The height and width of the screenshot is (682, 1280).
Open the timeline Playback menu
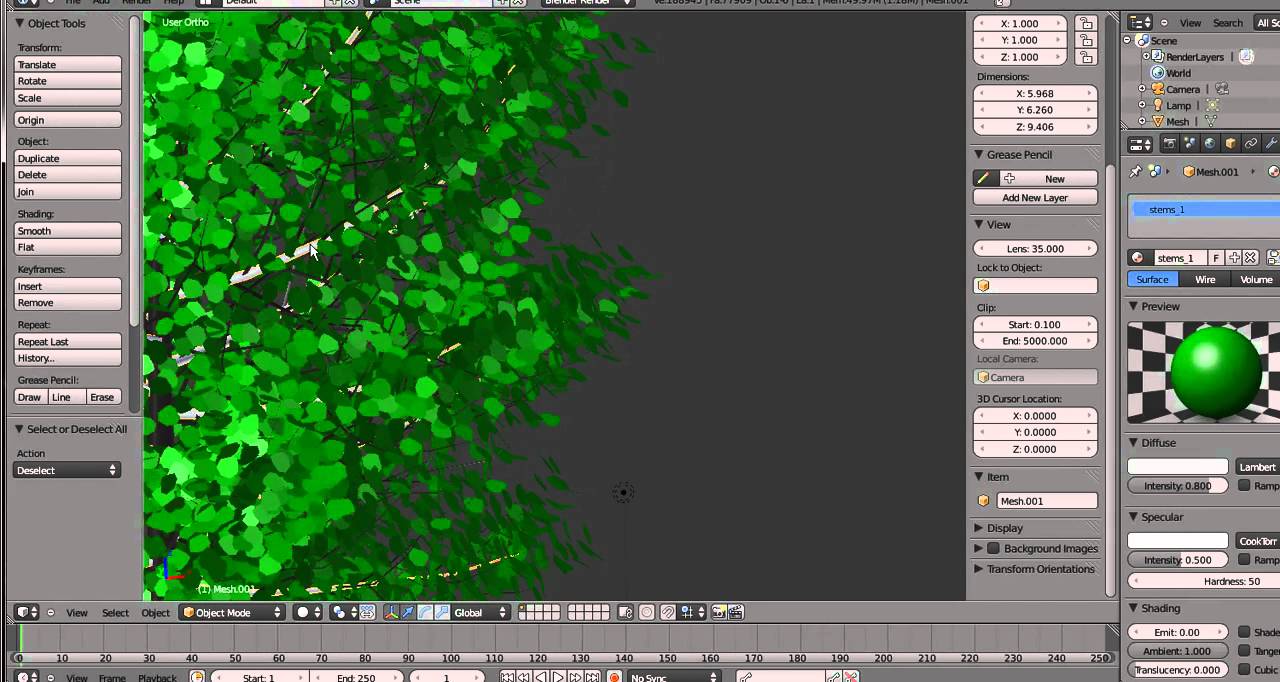157,677
